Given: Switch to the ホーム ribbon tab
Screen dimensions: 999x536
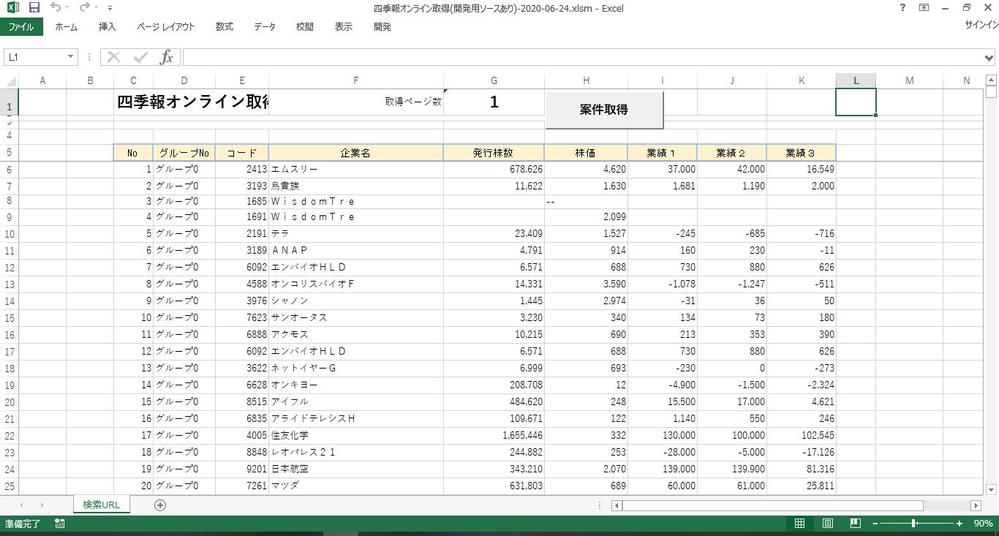Looking at the screenshot, I should point(66,27).
